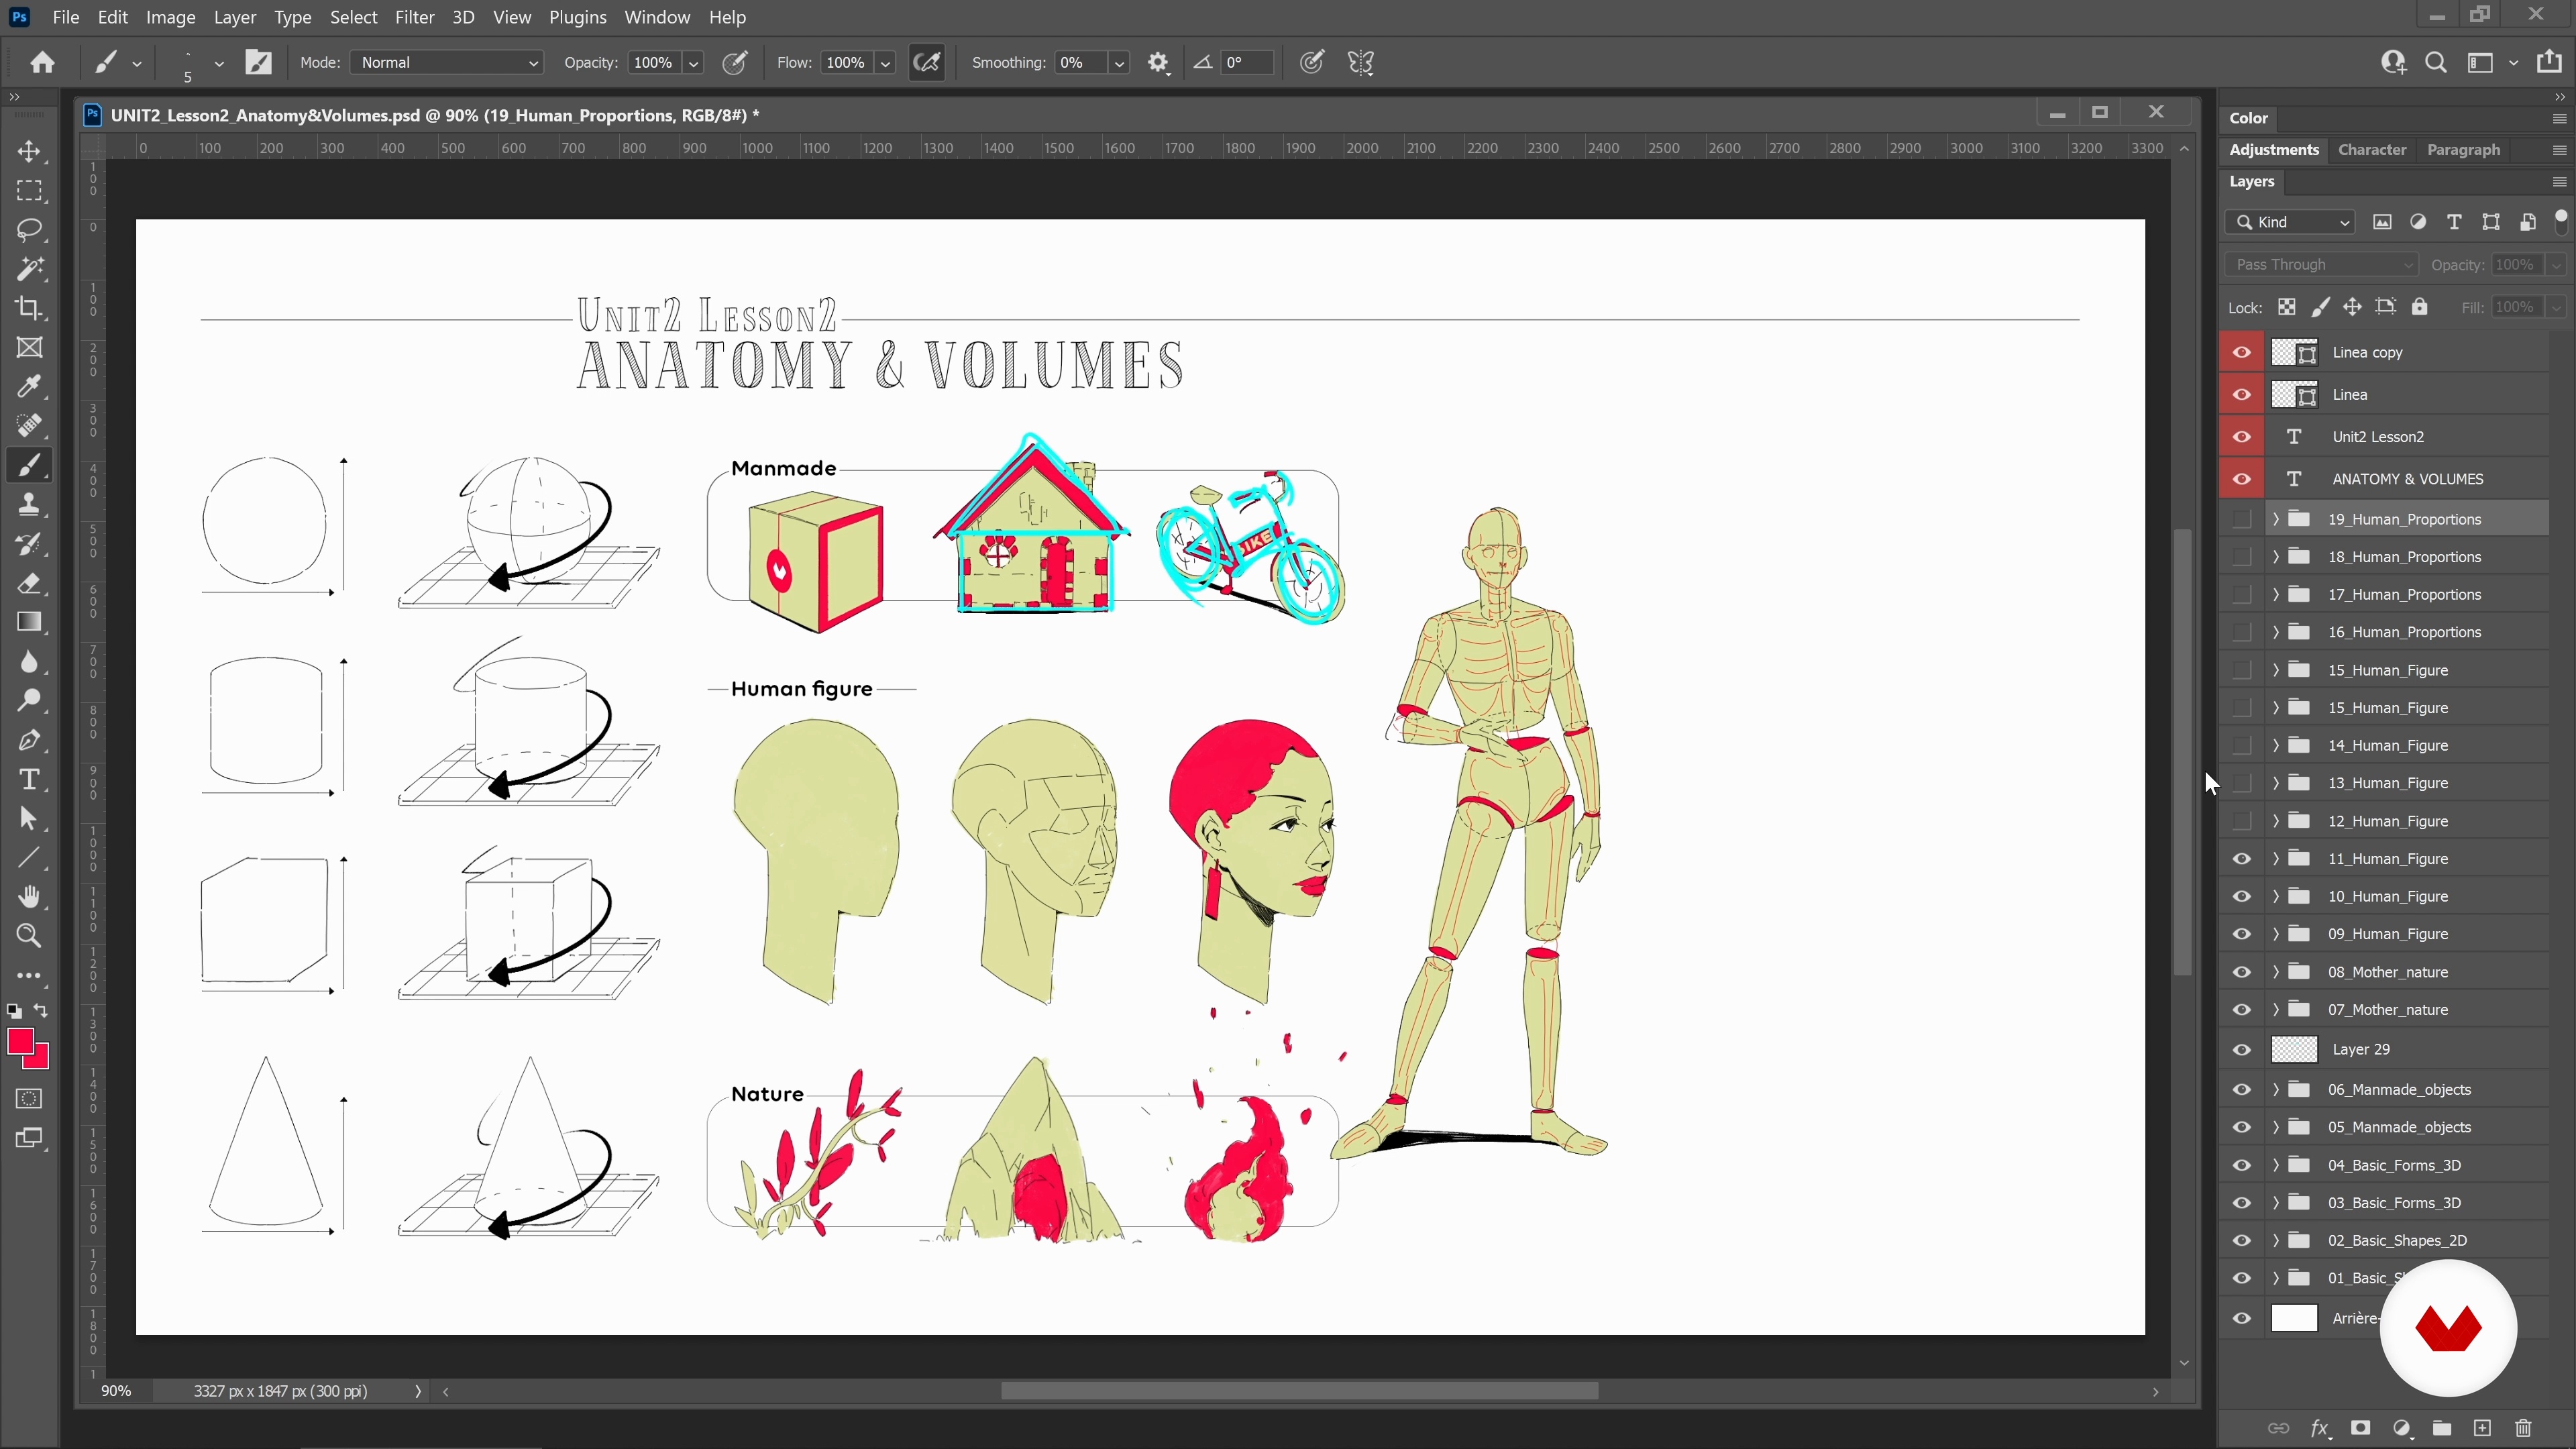Swap foreground and background colors
This screenshot has width=2576, height=1449.
pos(41,1011)
